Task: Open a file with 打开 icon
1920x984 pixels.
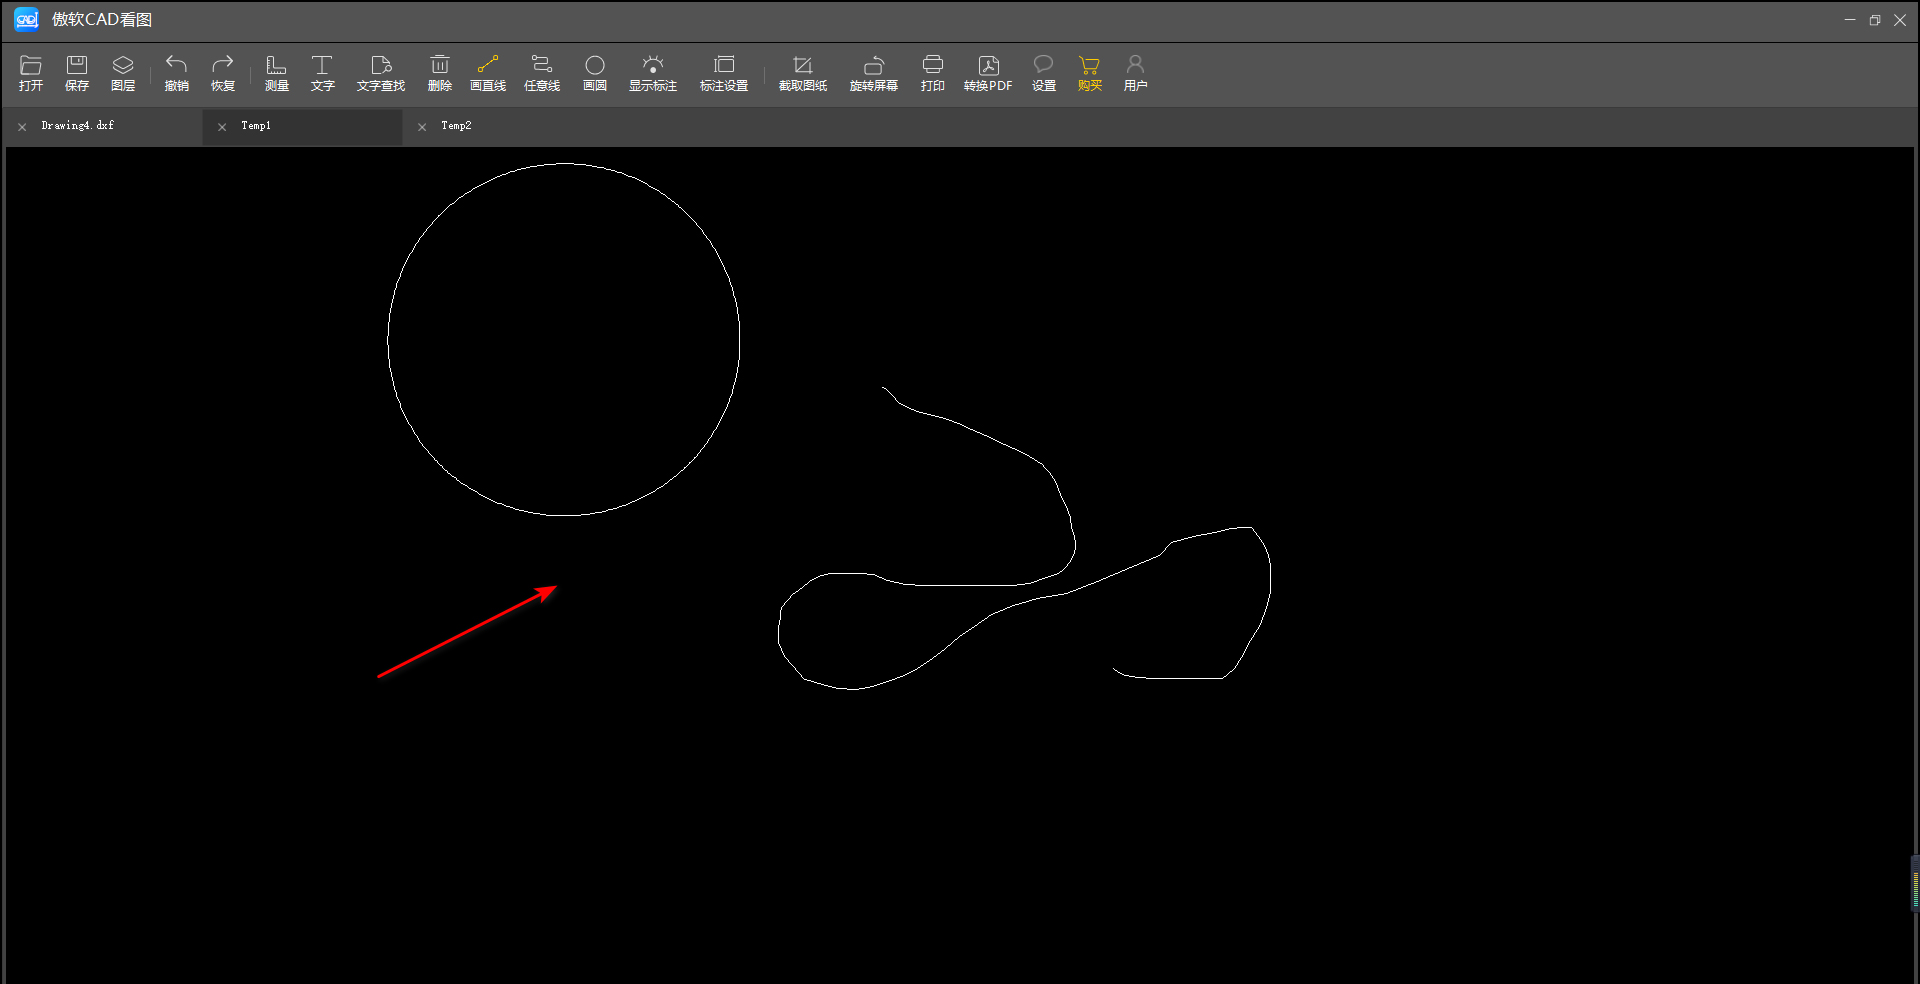Action: (x=31, y=73)
